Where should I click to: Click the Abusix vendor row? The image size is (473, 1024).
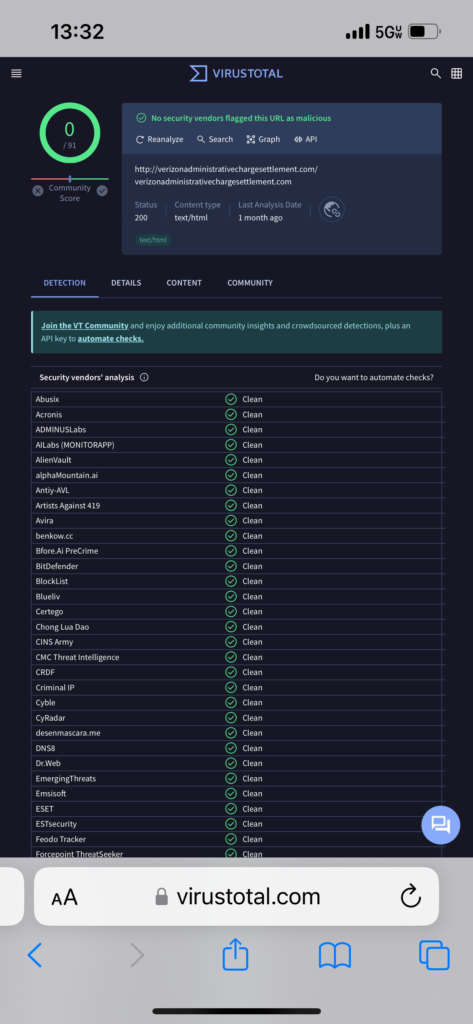pyautogui.click(x=236, y=399)
